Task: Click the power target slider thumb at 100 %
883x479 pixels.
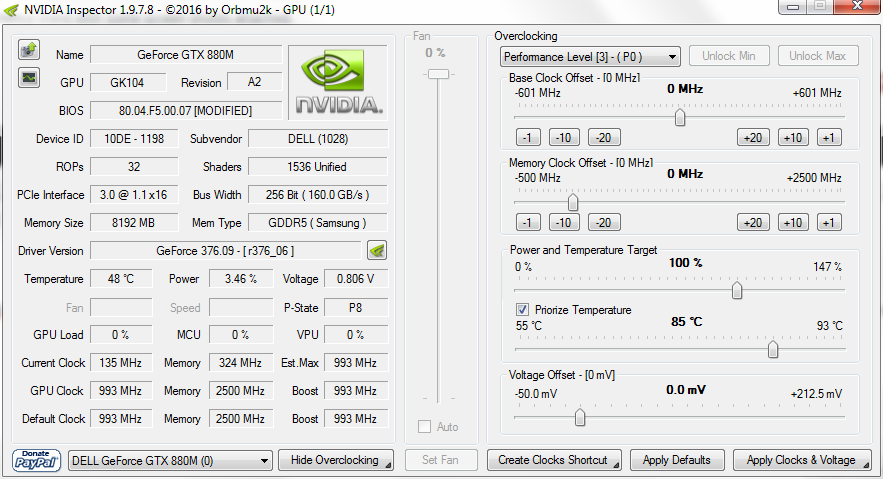Action: [737, 291]
